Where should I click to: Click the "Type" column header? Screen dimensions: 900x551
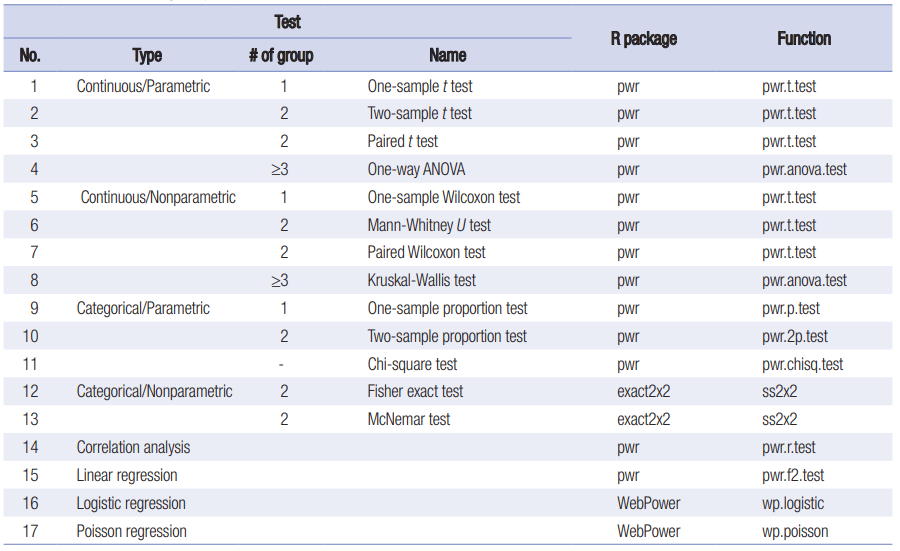coord(147,56)
